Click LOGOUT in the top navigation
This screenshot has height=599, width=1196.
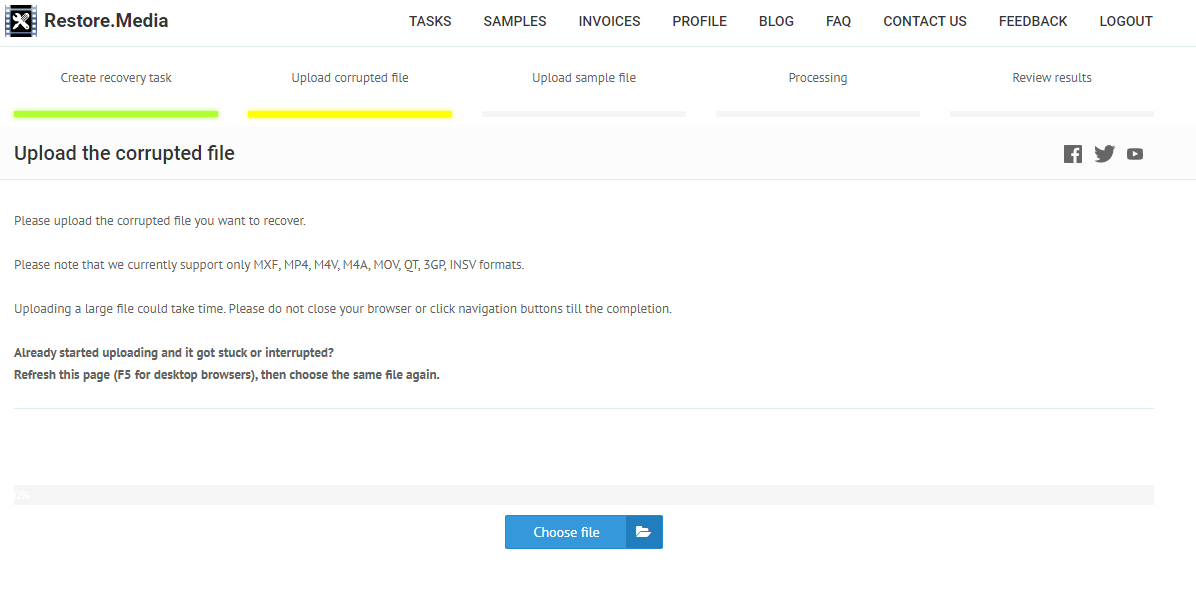(1126, 21)
